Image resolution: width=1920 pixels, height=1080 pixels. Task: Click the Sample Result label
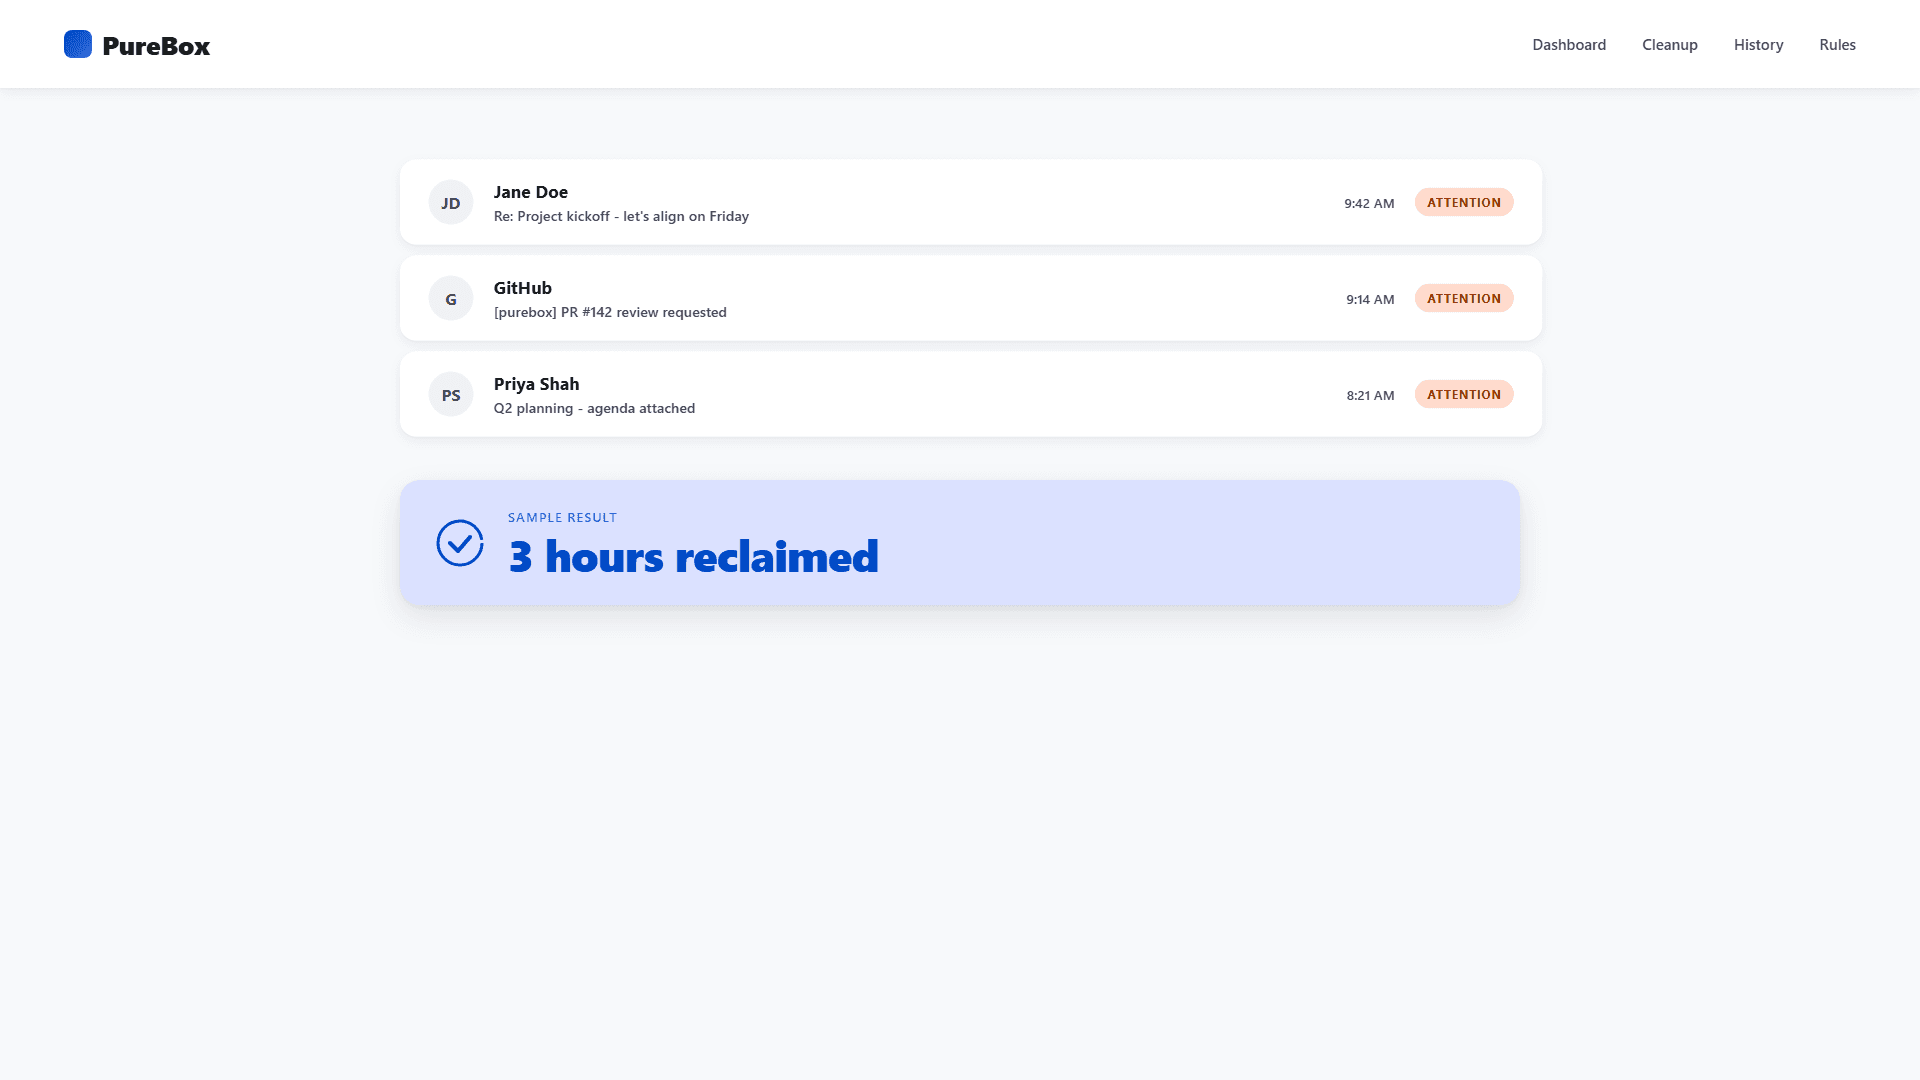click(x=562, y=517)
